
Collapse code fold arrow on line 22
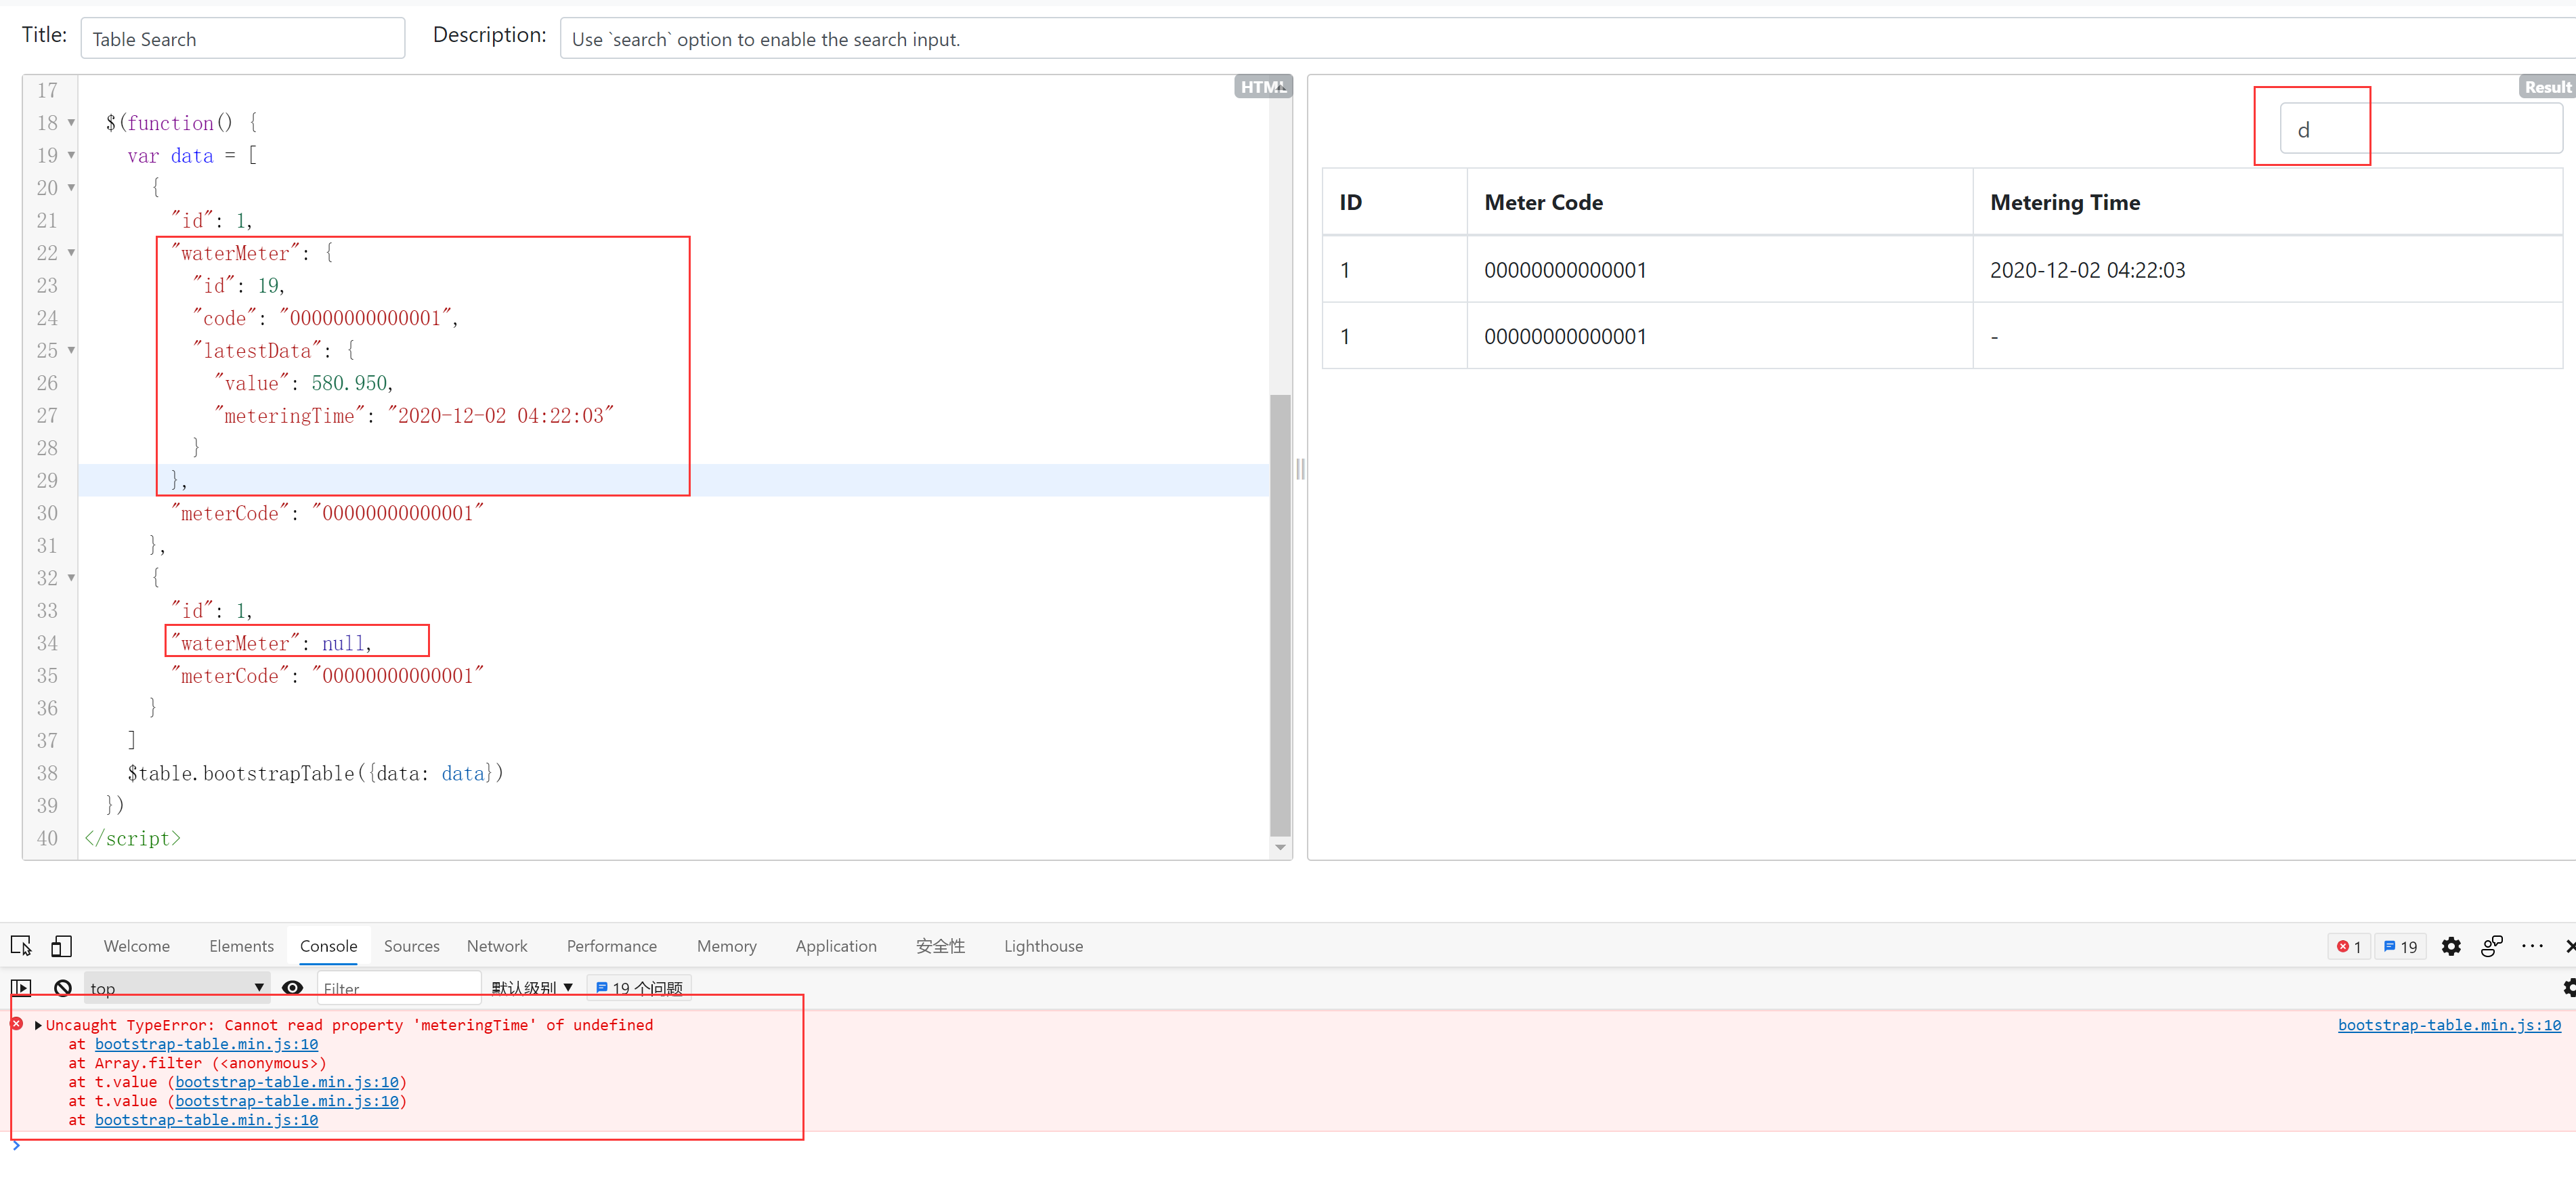click(x=71, y=253)
